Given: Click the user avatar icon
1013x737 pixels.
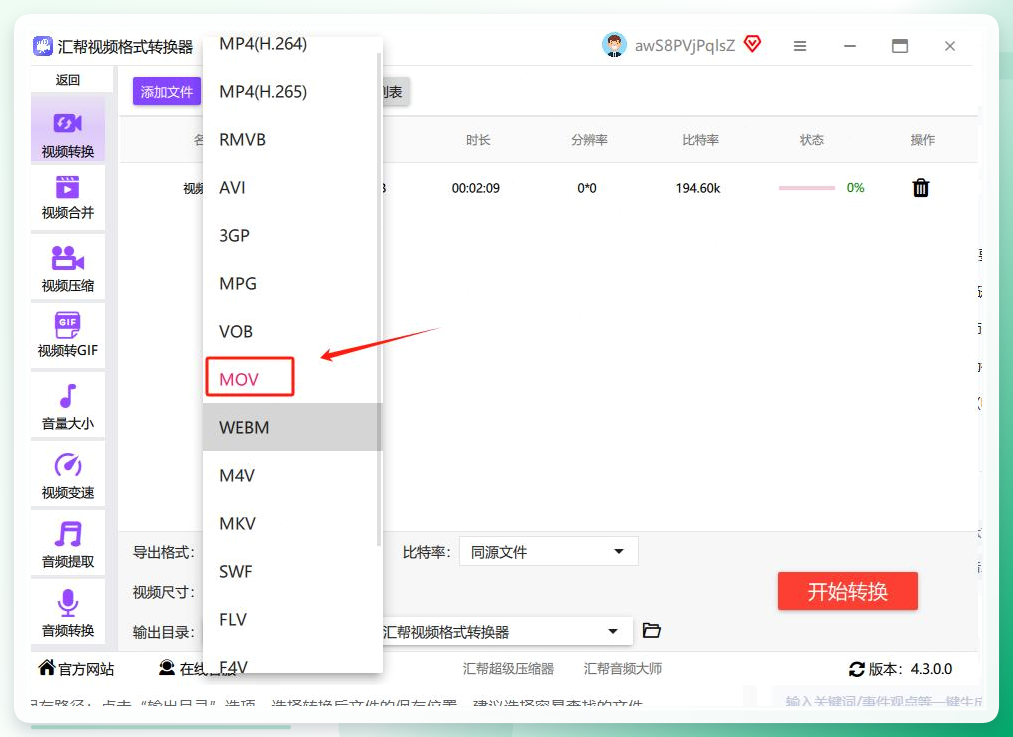Looking at the screenshot, I should tap(614, 45).
